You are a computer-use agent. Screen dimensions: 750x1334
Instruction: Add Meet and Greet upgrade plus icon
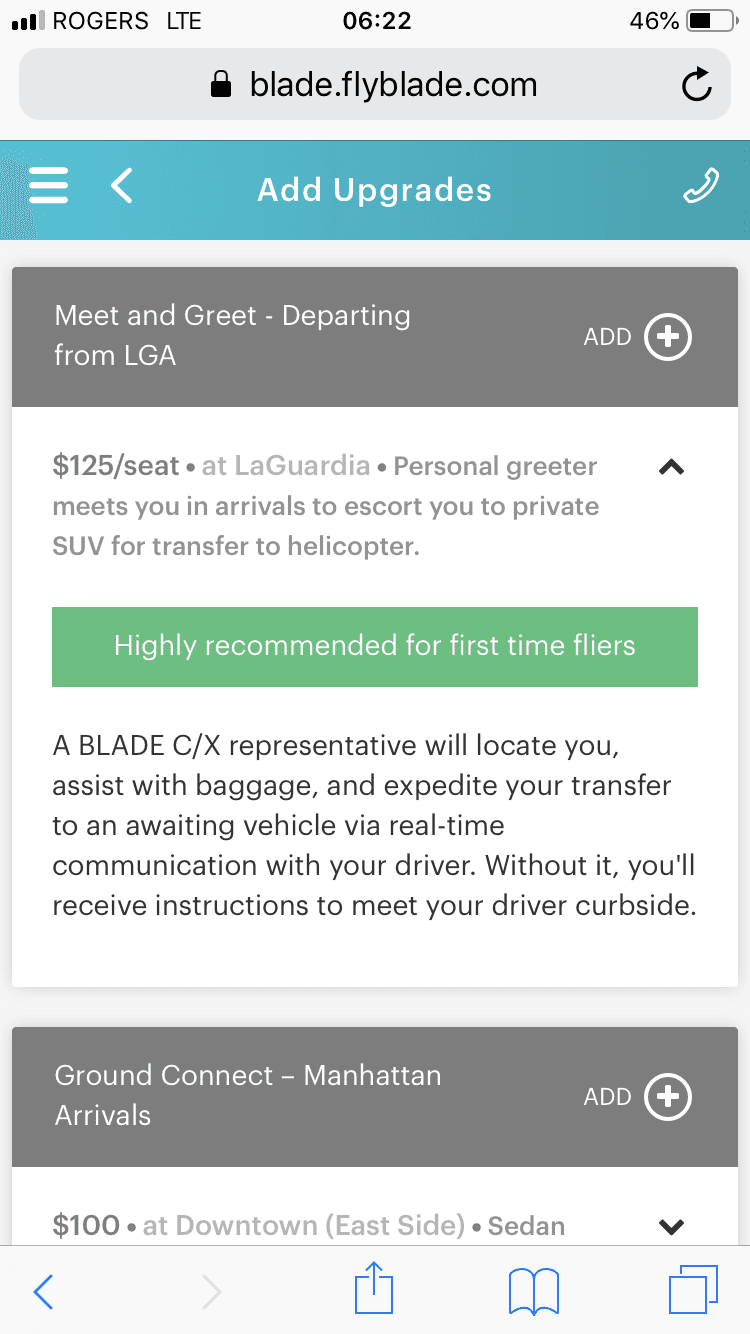click(x=668, y=337)
